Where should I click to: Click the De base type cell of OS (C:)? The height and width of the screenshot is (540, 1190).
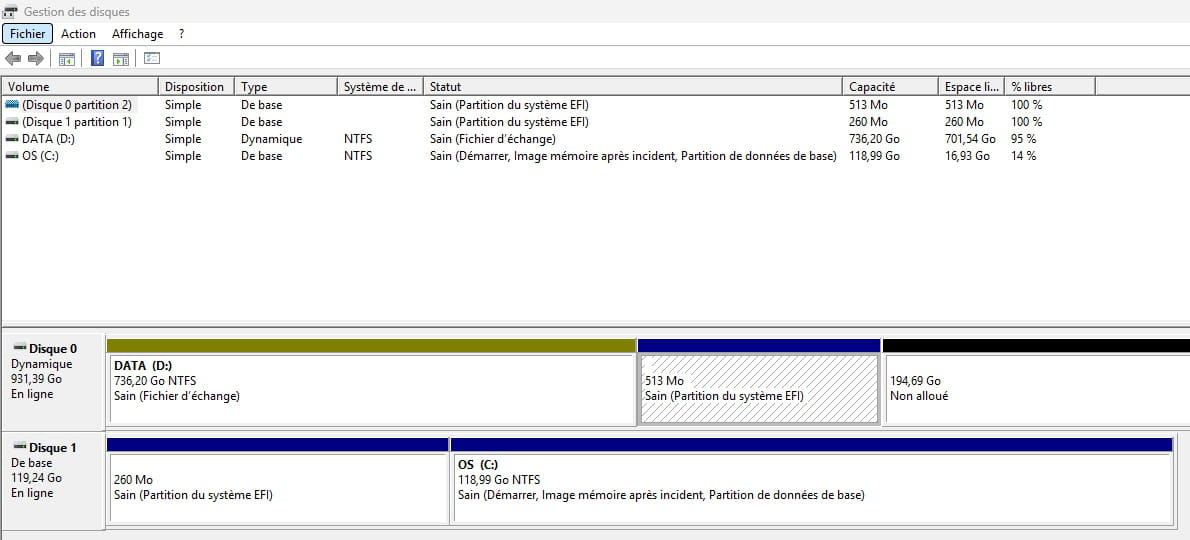click(x=262, y=155)
